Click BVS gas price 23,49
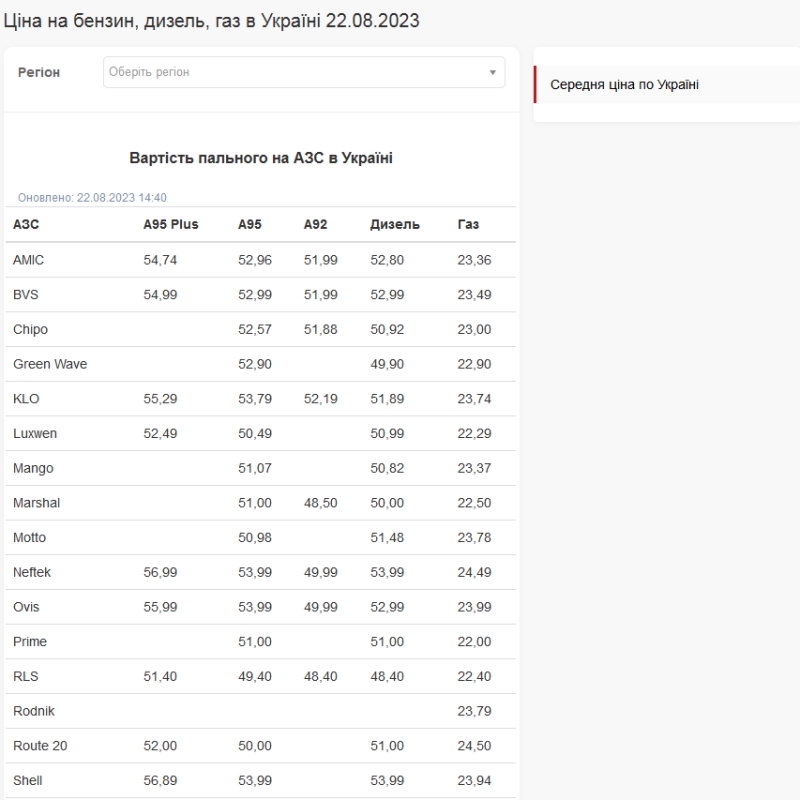The height and width of the screenshot is (800, 800). click(x=474, y=295)
